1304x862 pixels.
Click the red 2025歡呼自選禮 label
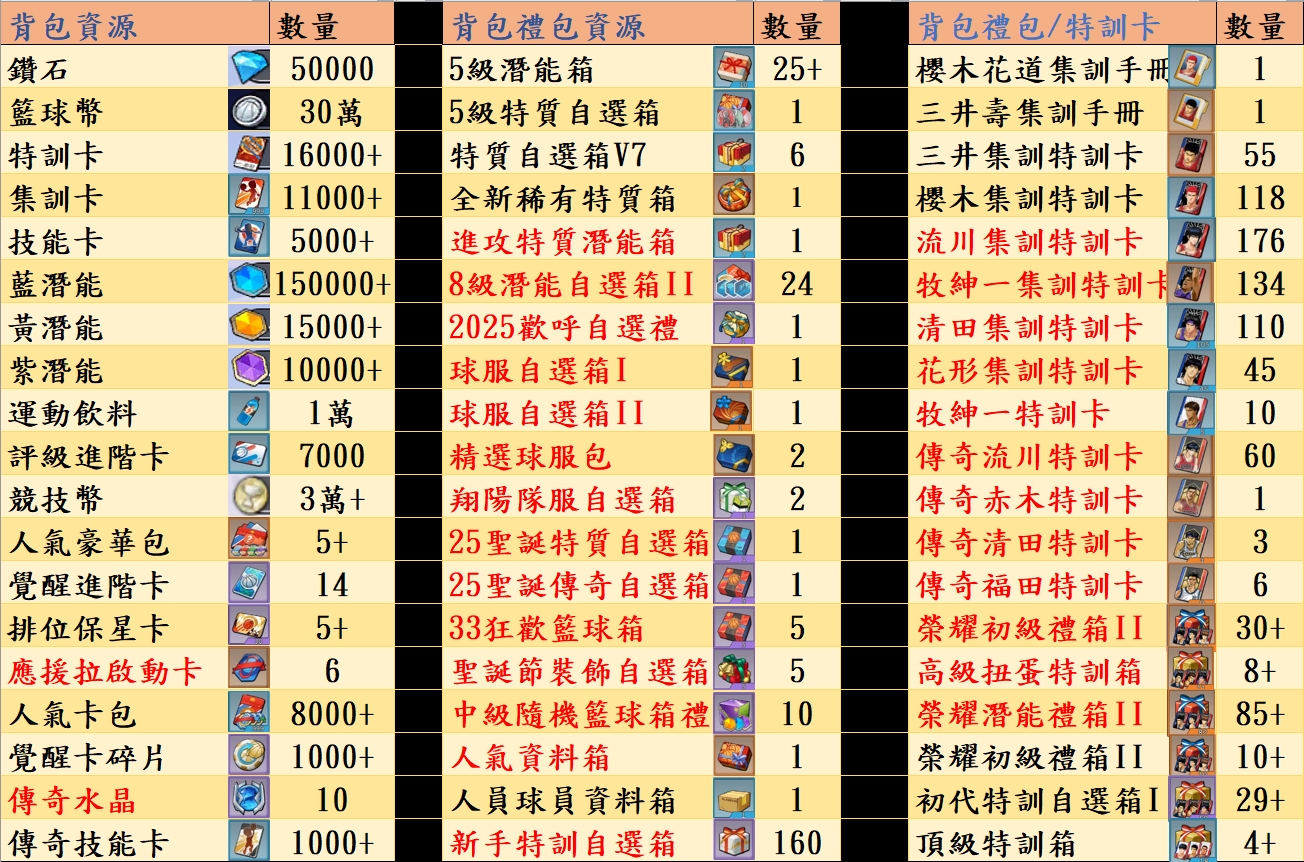pyautogui.click(x=564, y=327)
